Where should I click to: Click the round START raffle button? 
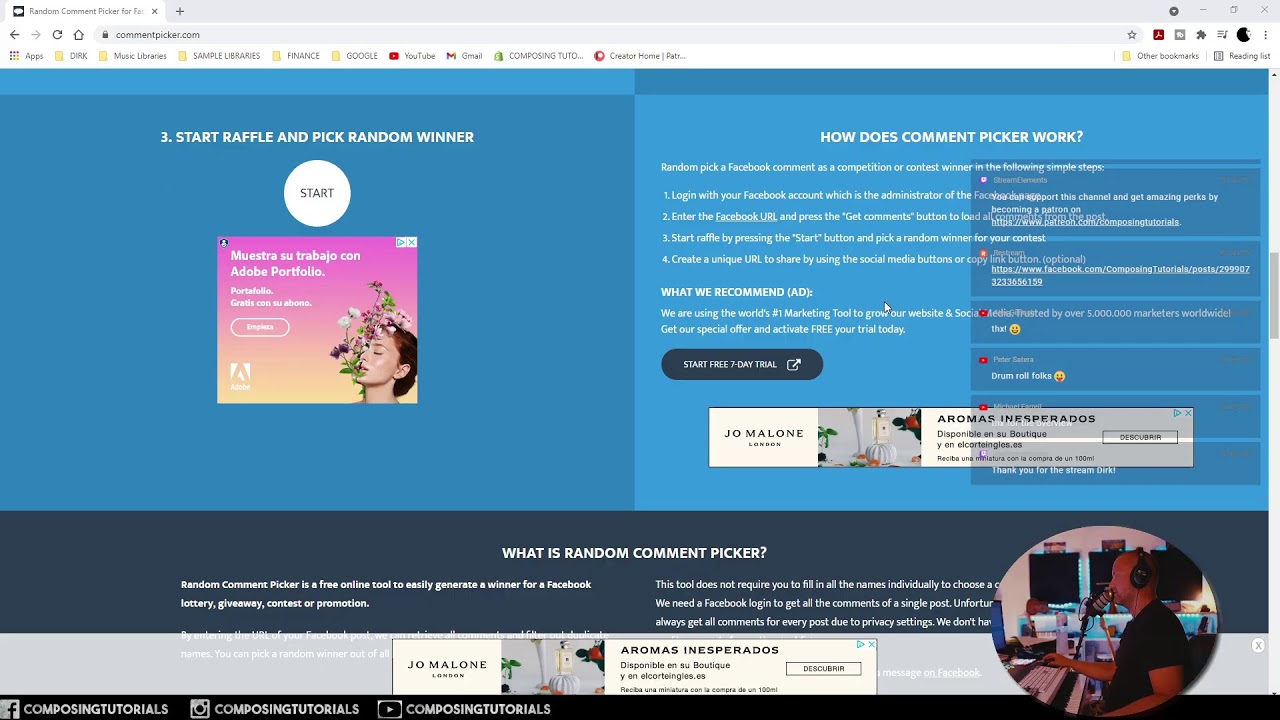(x=317, y=193)
